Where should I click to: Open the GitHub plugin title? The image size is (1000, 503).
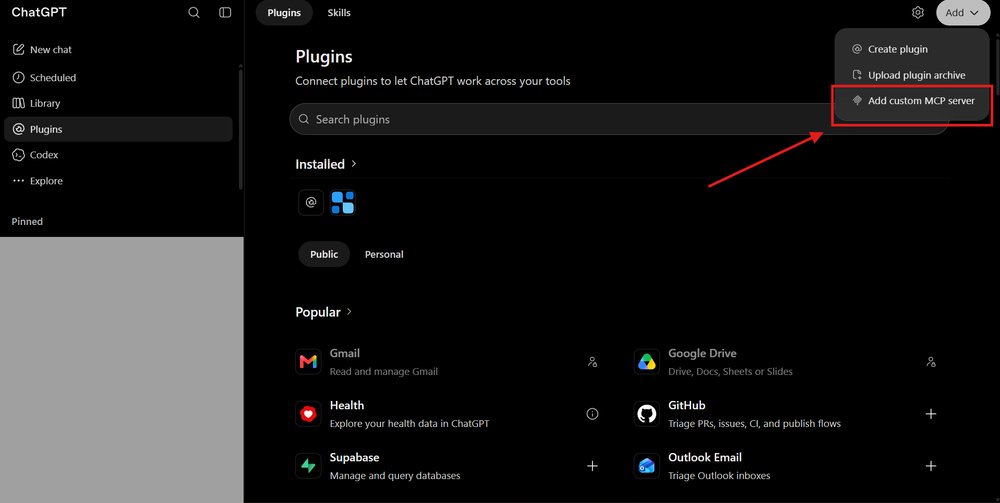(x=687, y=405)
